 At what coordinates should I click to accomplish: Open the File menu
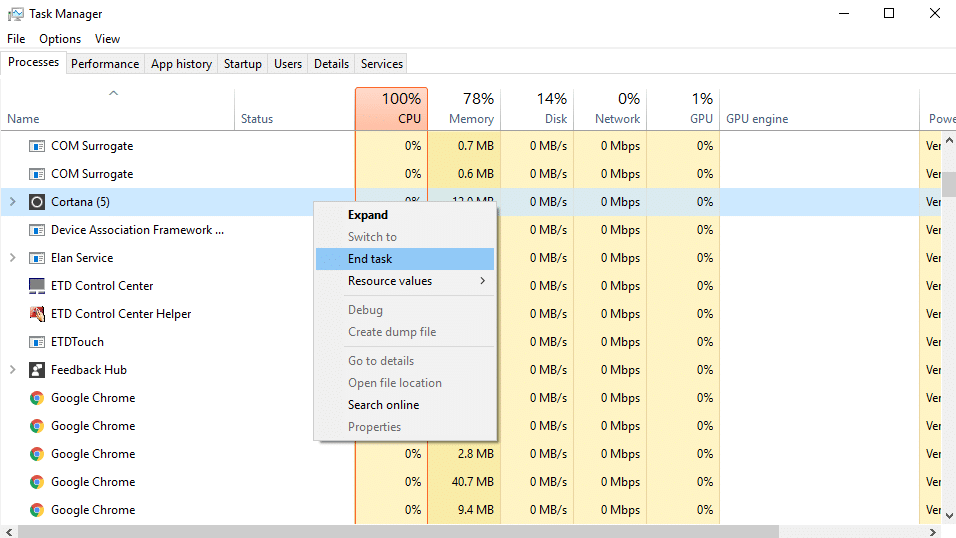point(16,38)
